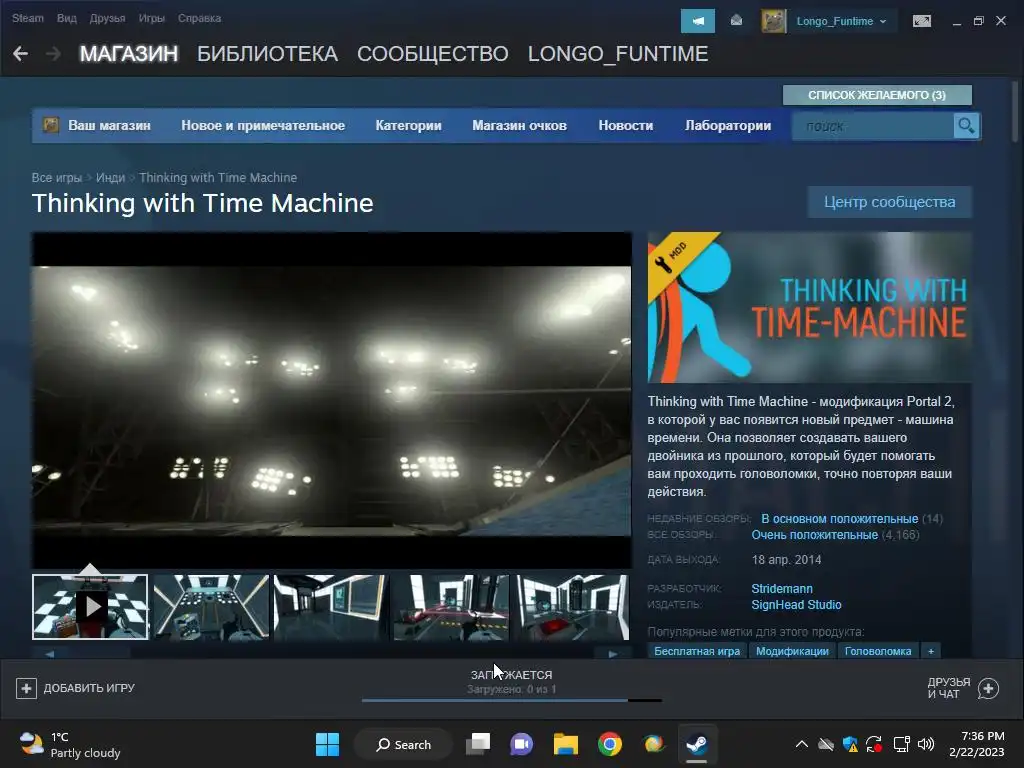Select the third screenshot thumbnail
The width and height of the screenshot is (1024, 768).
coord(331,607)
